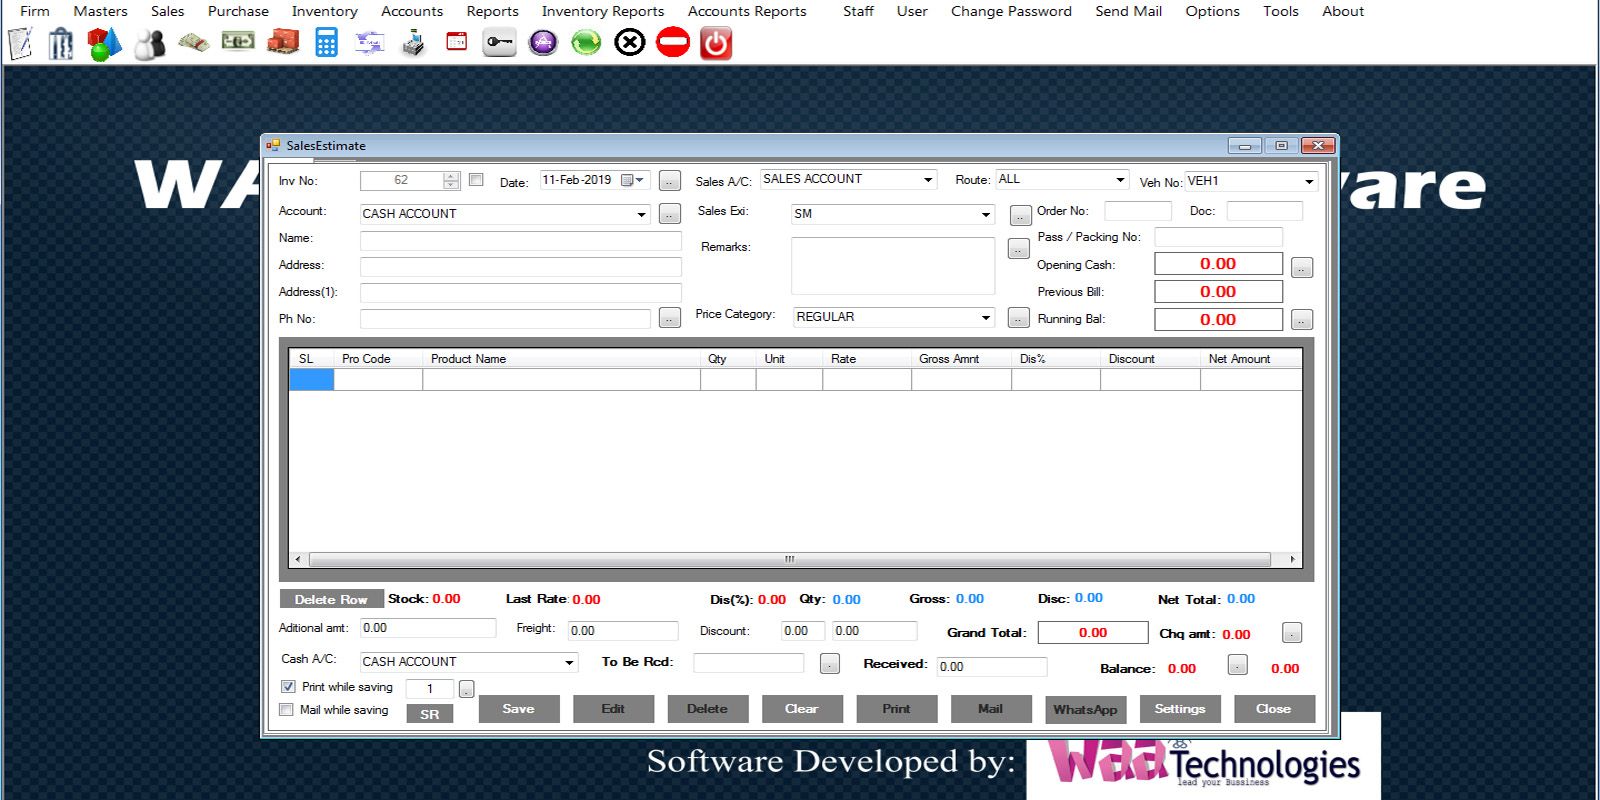This screenshot has width=1600, height=800.
Task: Tick the checkbox beside Inv No field
Action: [x=476, y=180]
